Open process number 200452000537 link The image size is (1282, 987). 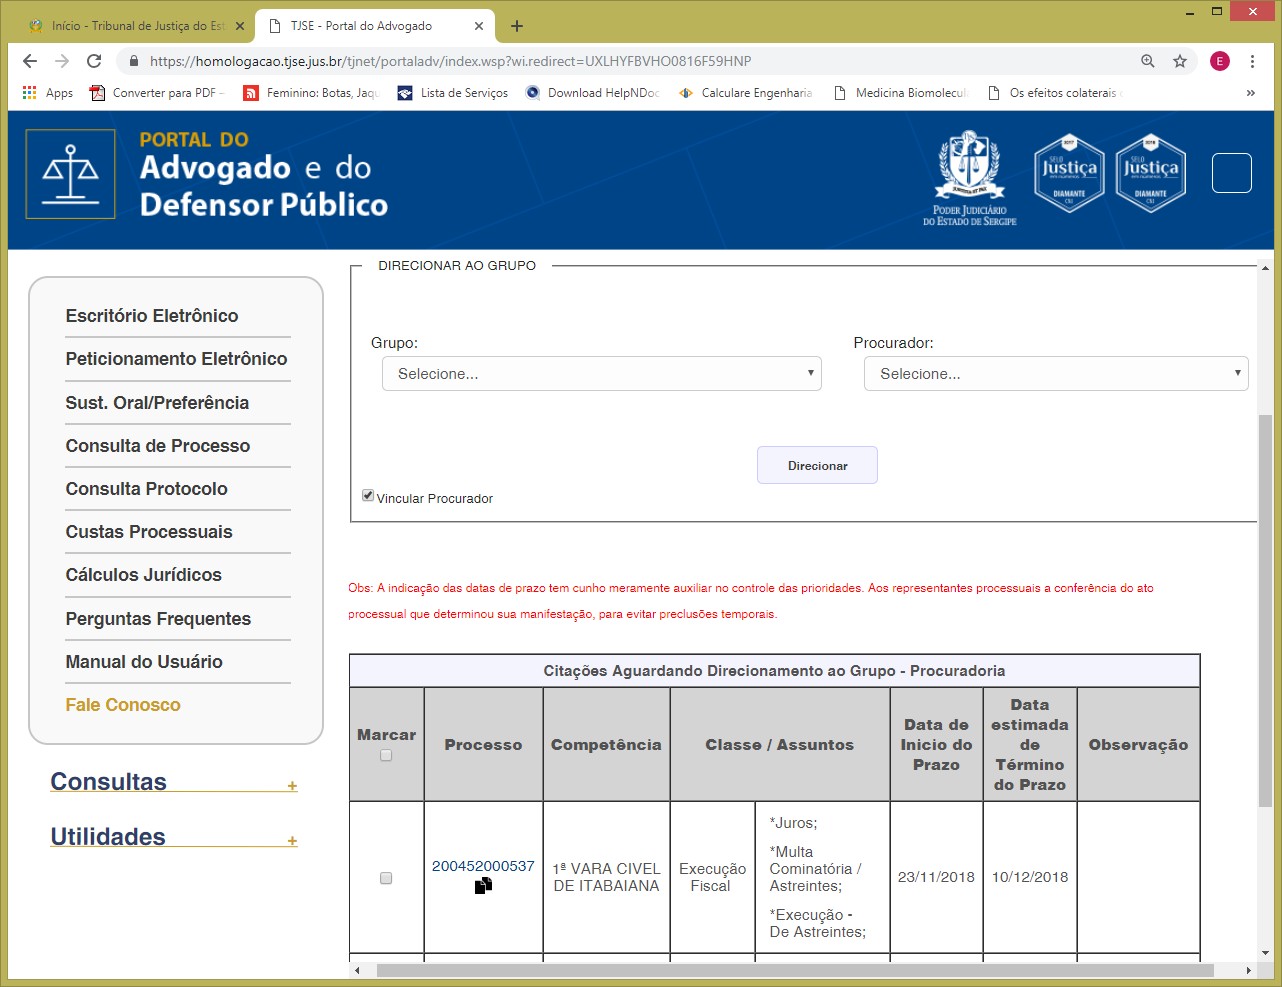coord(483,866)
